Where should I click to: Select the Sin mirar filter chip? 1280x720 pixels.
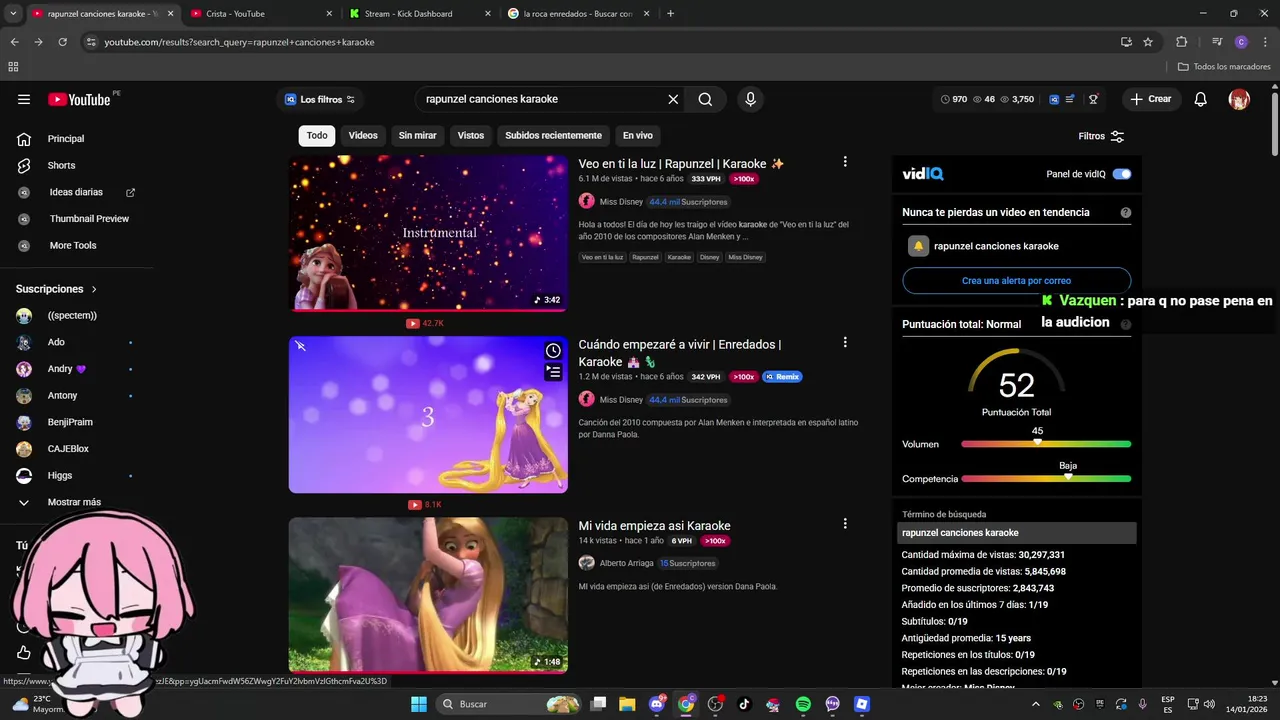[x=417, y=136]
